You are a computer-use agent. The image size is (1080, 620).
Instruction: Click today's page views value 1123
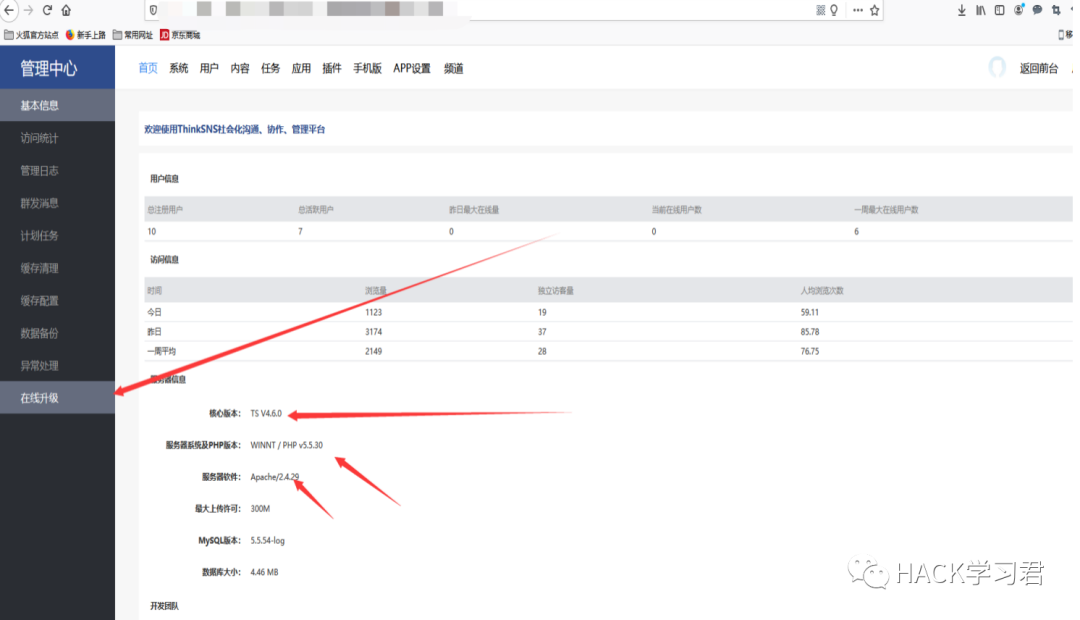pyautogui.click(x=373, y=312)
